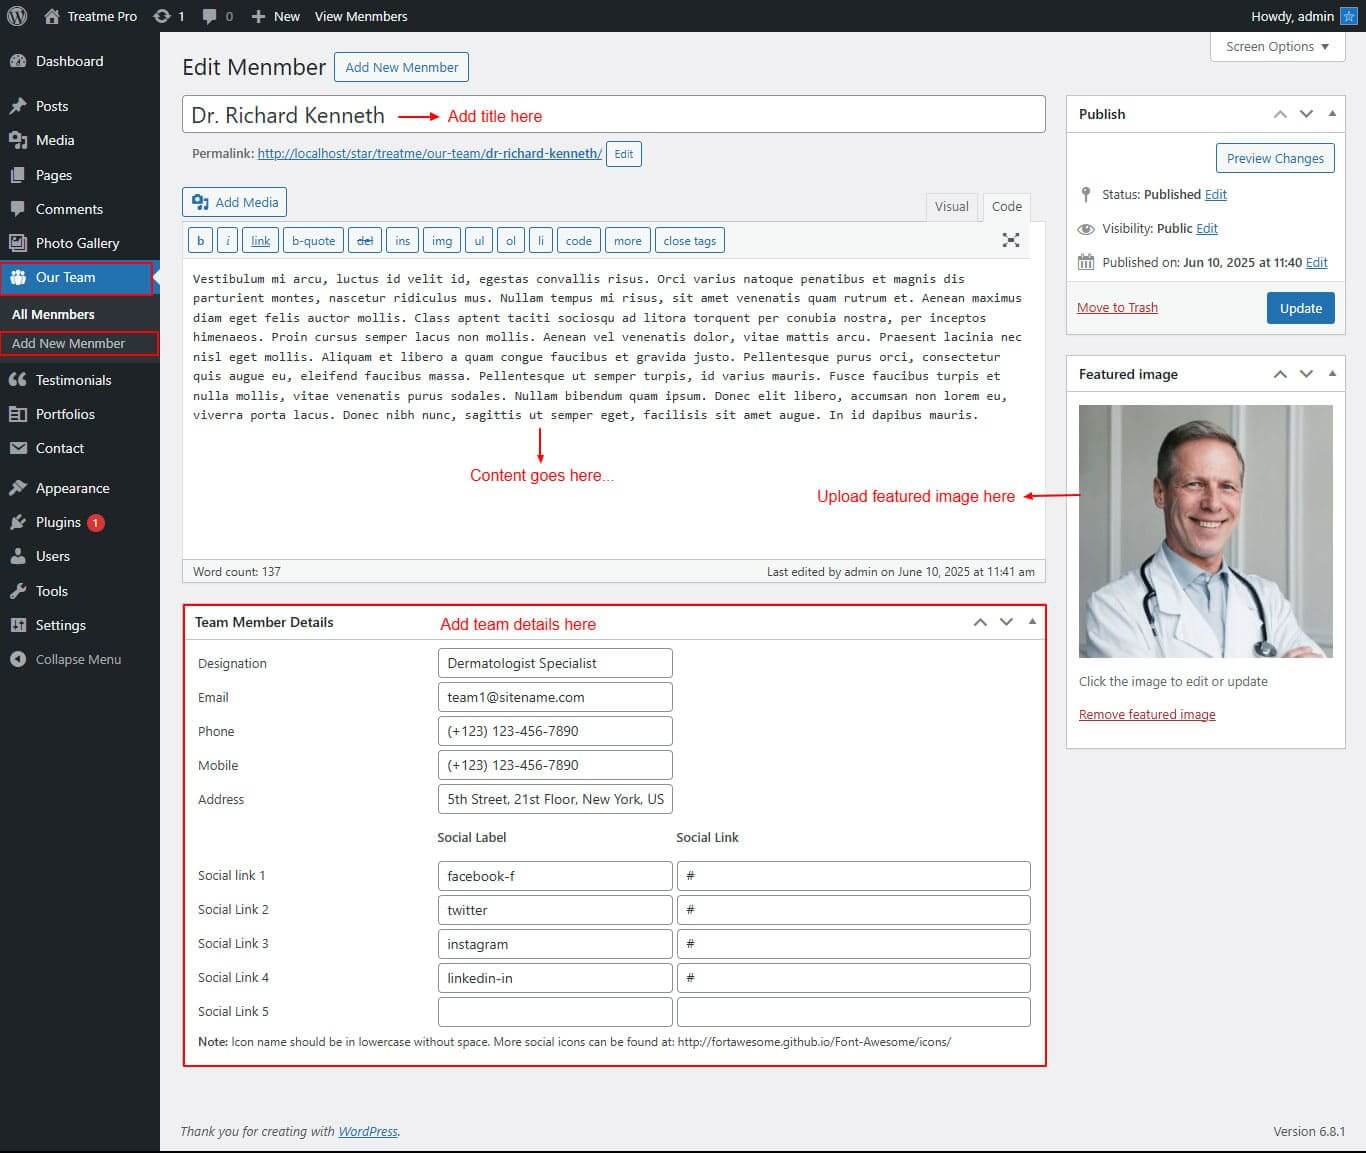Collapse the Team Member Details panel
The image size is (1366, 1153).
point(1032,622)
